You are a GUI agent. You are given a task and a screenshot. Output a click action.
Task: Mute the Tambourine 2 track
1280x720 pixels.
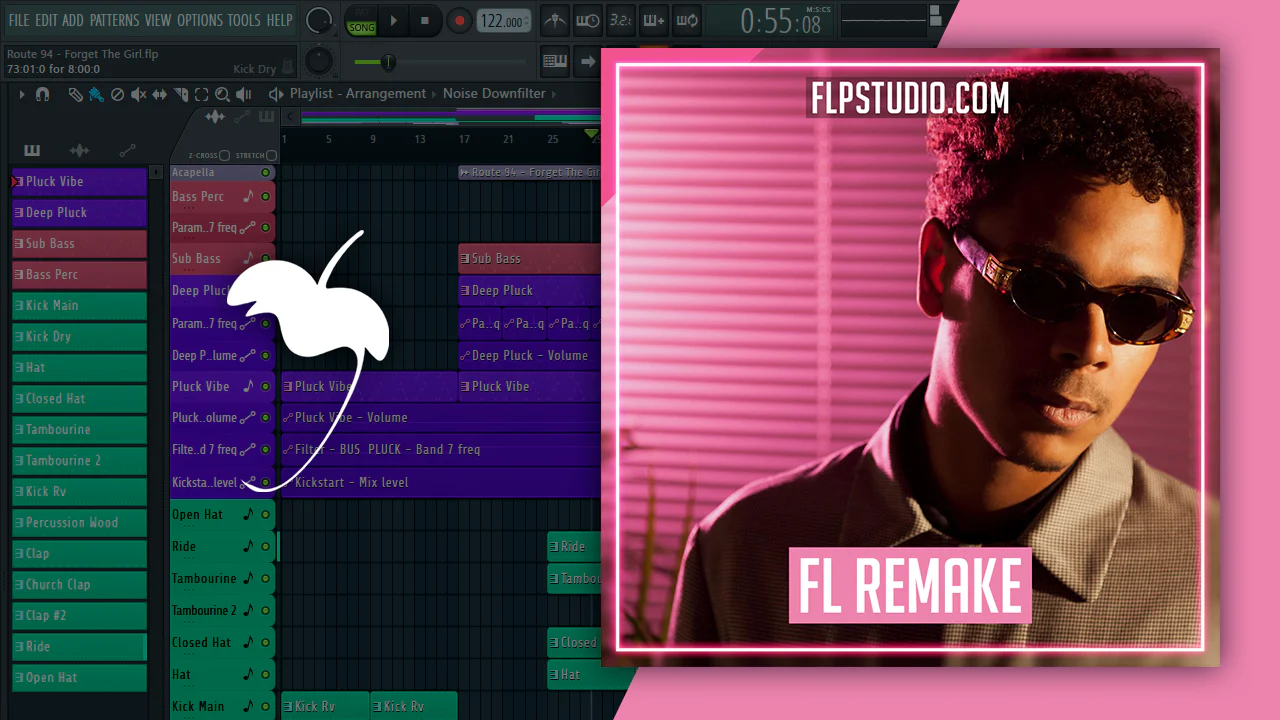(x=265, y=611)
